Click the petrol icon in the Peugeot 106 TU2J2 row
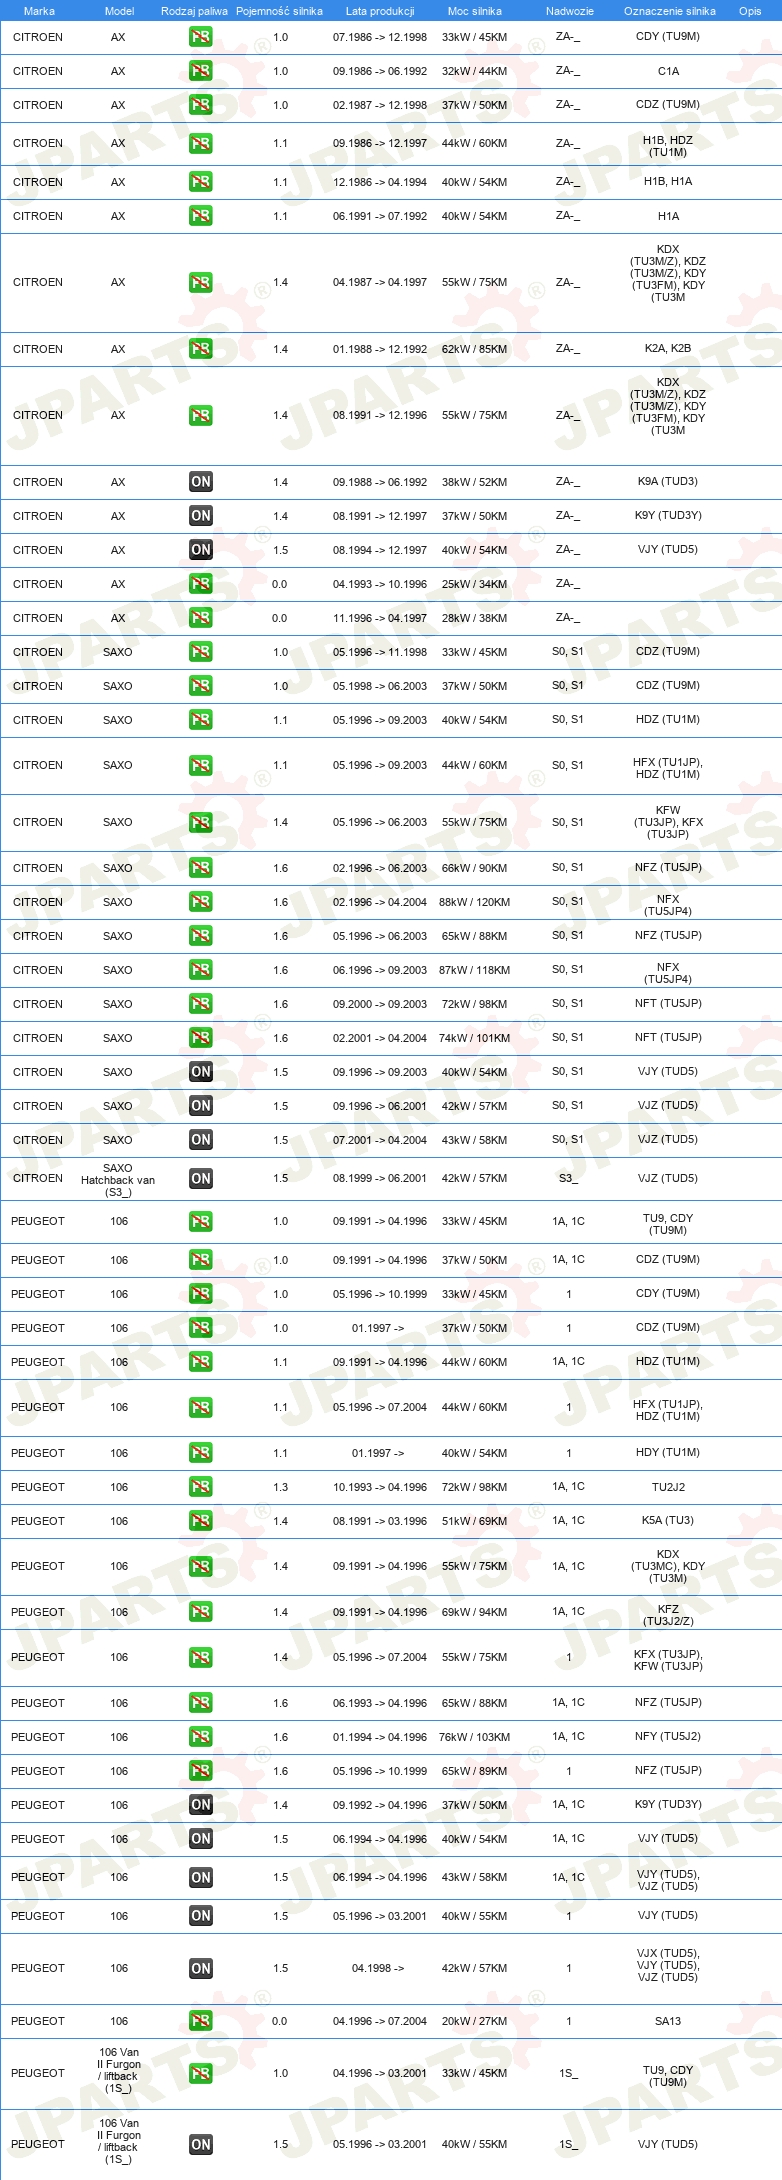The height and width of the screenshot is (2180, 782). 201,1487
